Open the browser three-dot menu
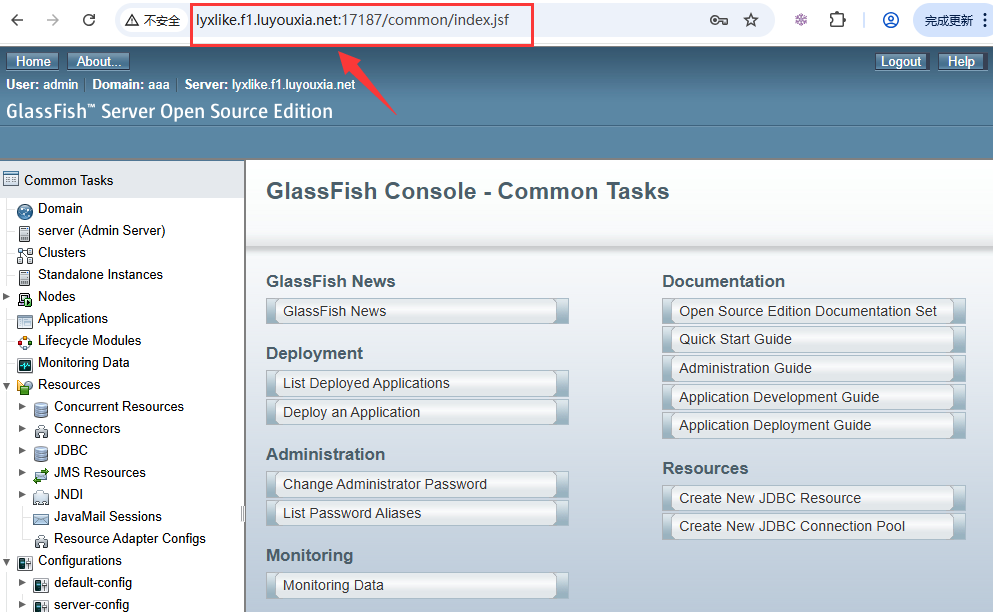The image size is (993, 612). point(984,20)
